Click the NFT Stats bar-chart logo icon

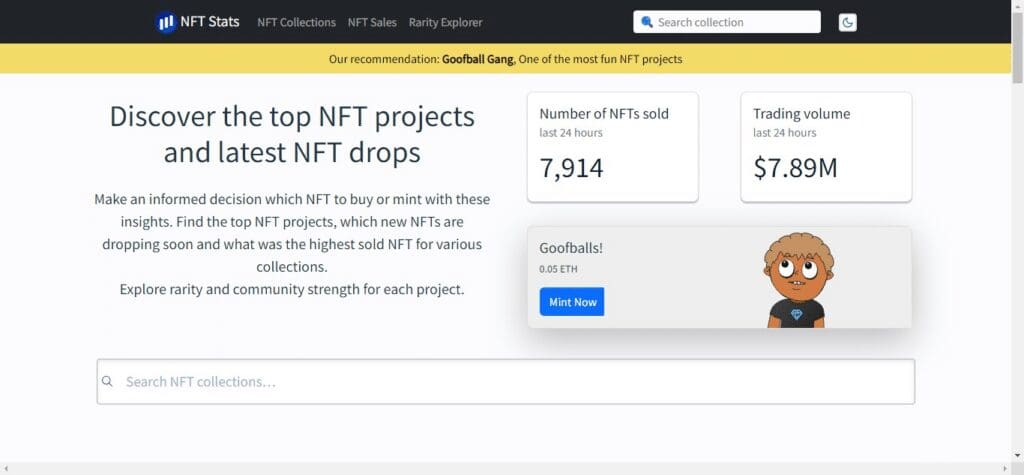coord(166,22)
